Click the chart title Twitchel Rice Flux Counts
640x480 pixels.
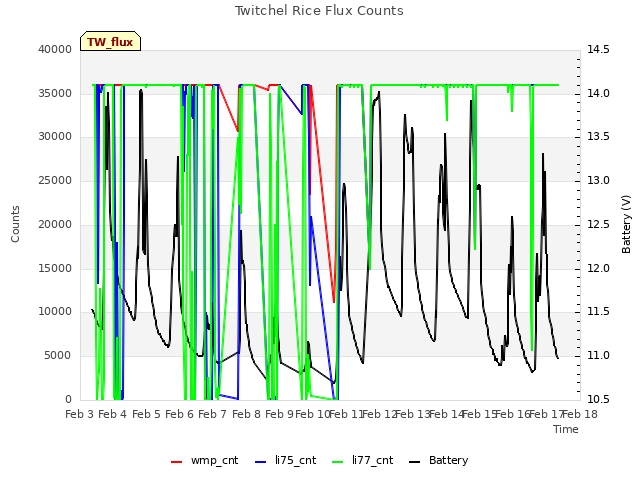click(319, 11)
